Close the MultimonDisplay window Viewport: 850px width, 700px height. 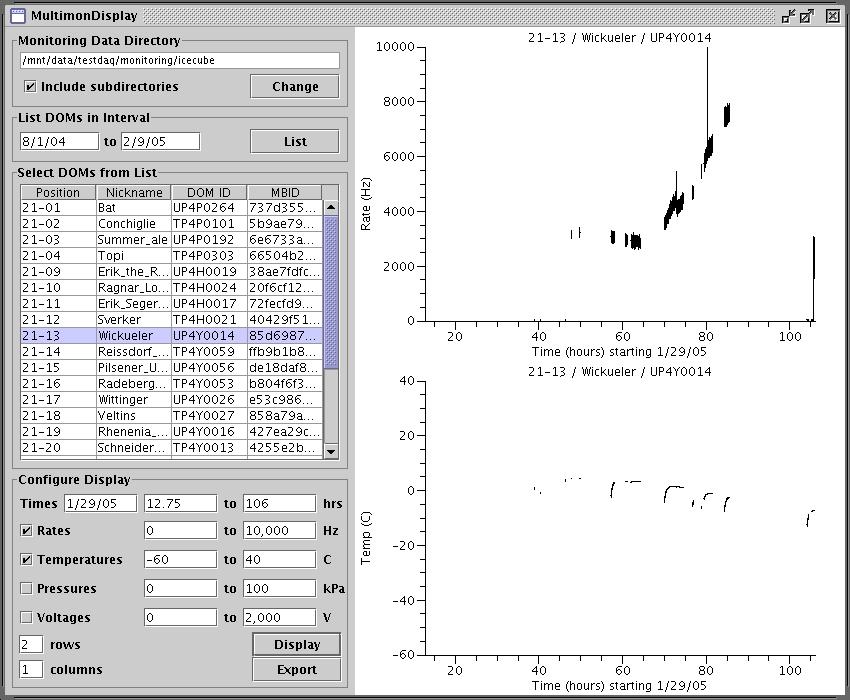[x=832, y=16]
